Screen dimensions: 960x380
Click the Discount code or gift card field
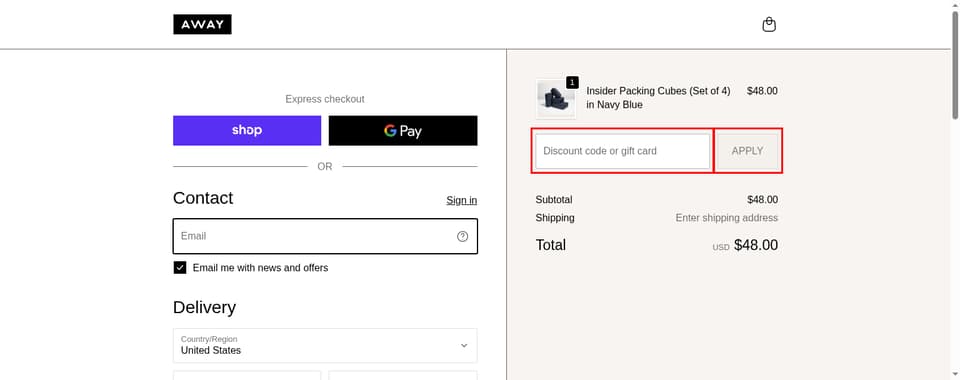pos(623,151)
